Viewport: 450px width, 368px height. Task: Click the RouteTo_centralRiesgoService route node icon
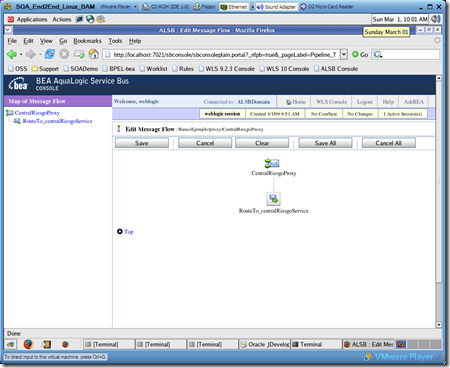coord(273,199)
